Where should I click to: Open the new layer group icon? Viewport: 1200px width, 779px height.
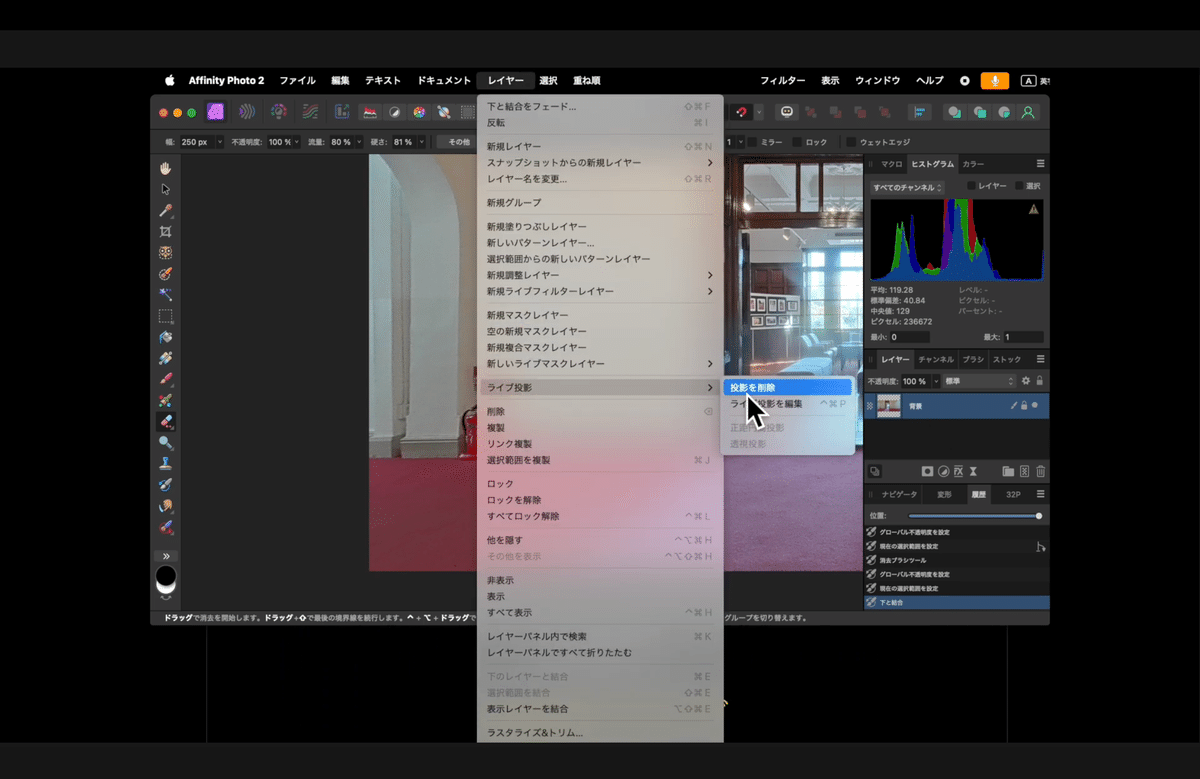tap(1009, 471)
